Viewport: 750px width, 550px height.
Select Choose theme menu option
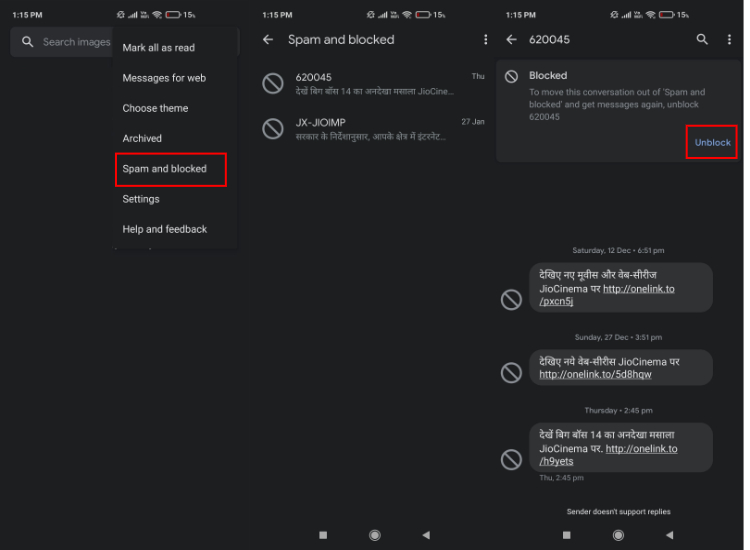[x=155, y=108]
